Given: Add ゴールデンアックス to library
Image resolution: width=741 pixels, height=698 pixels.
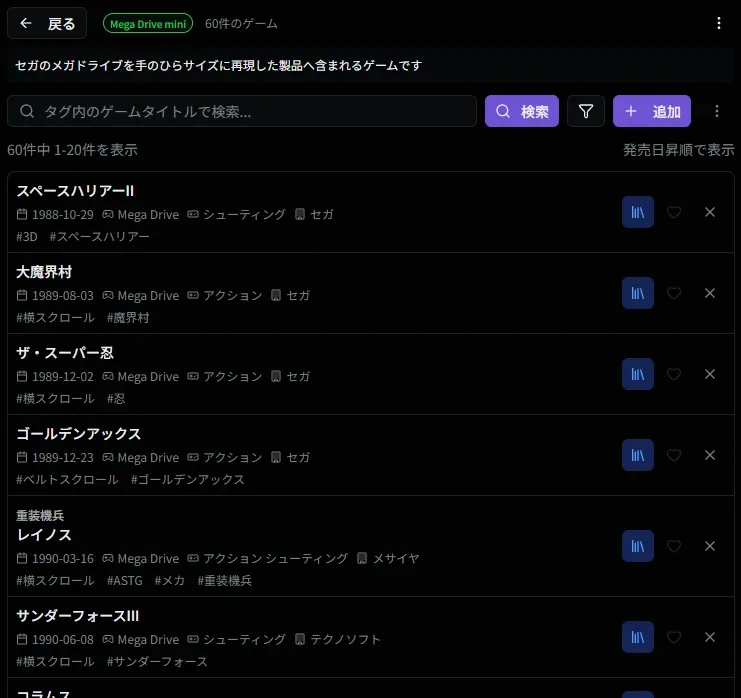Looking at the screenshot, I should (638, 455).
